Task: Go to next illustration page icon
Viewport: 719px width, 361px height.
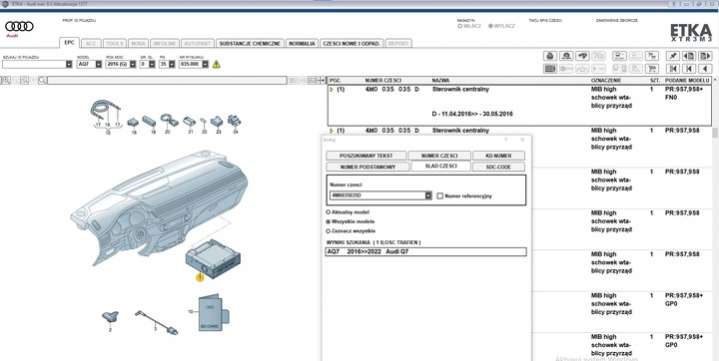Action: pyautogui.click(x=705, y=56)
